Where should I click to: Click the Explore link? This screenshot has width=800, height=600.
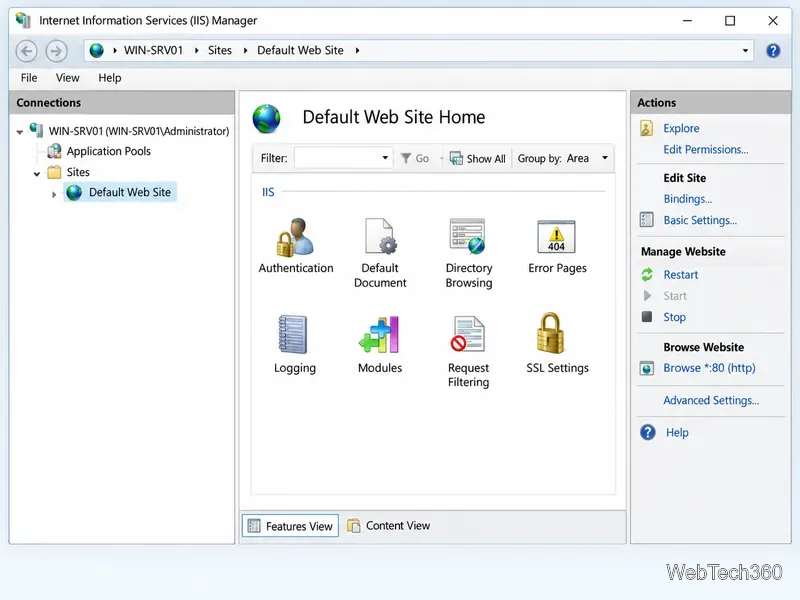click(x=681, y=128)
